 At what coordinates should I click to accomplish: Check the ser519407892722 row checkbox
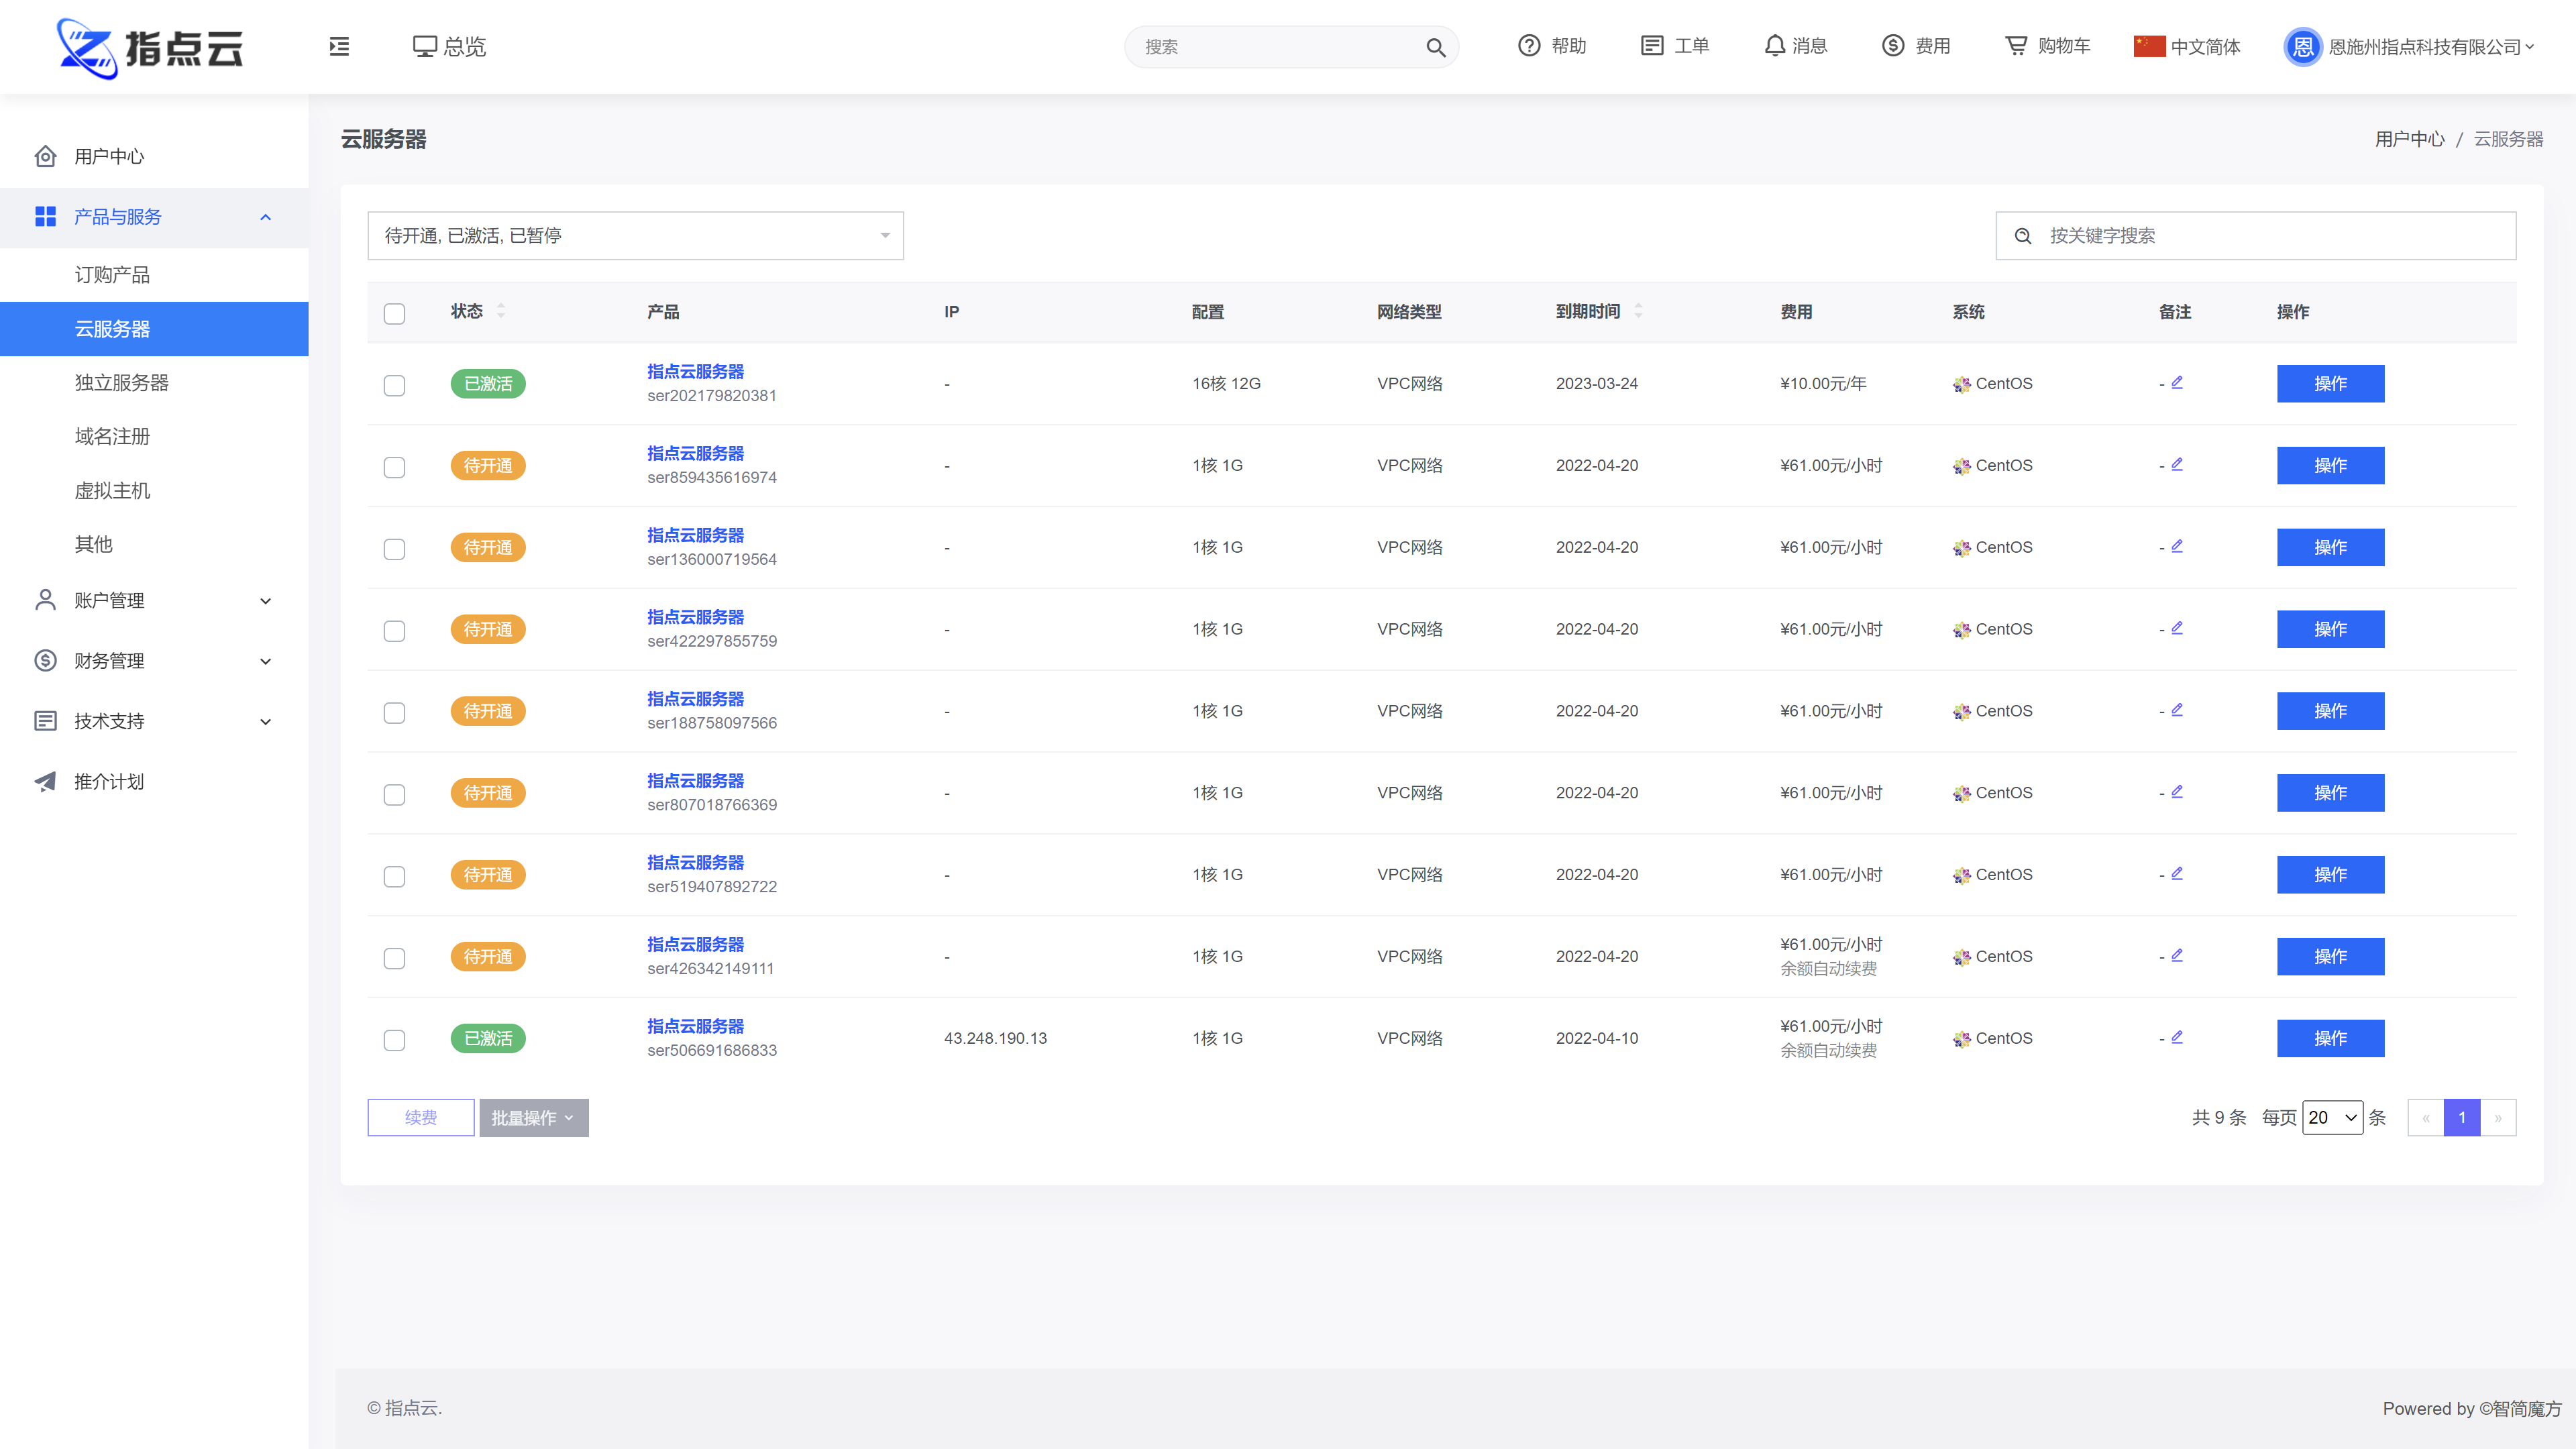point(394,877)
